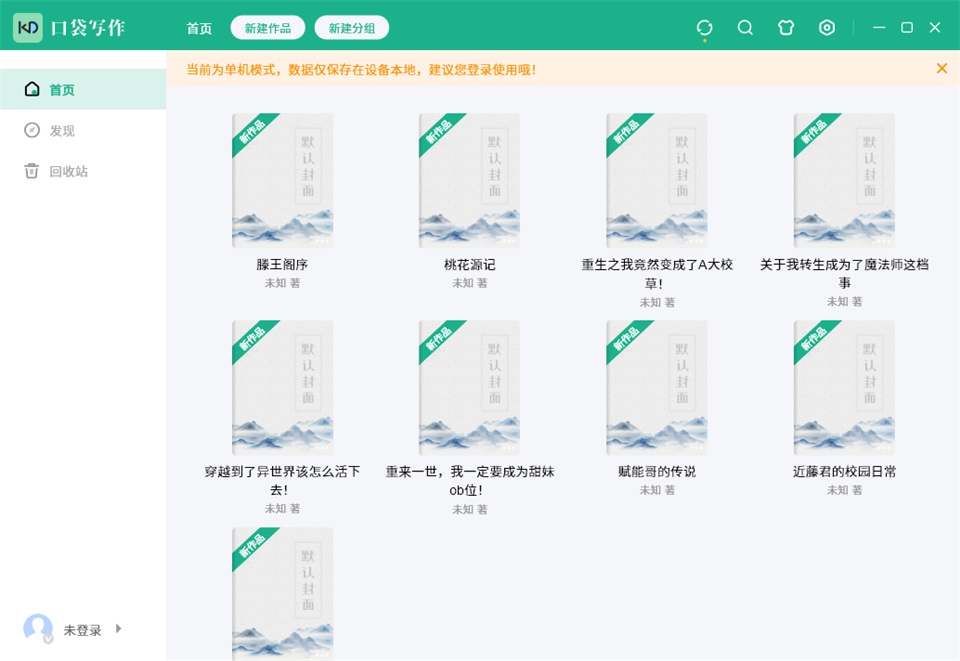Open more options dots on 桃花源记 cover
This screenshot has width=960, height=661.
click(508, 241)
